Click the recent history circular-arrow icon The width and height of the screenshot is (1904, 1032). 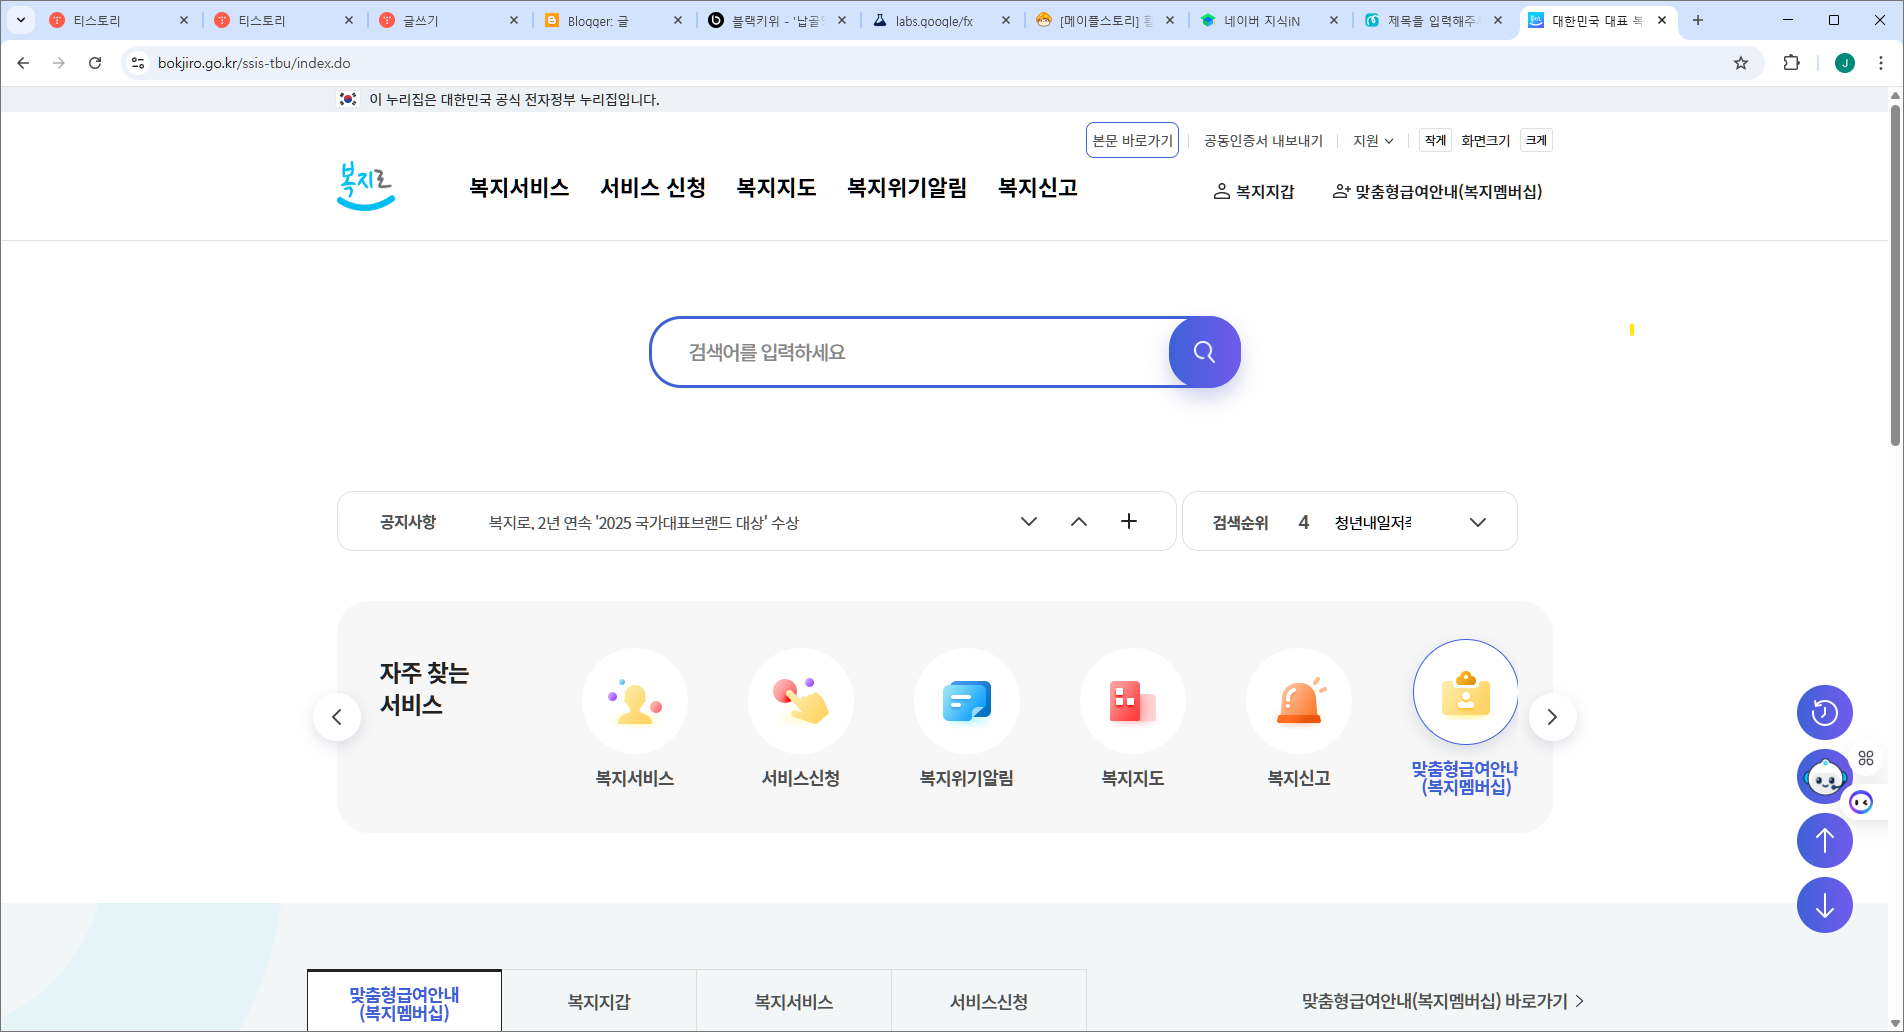(1823, 712)
